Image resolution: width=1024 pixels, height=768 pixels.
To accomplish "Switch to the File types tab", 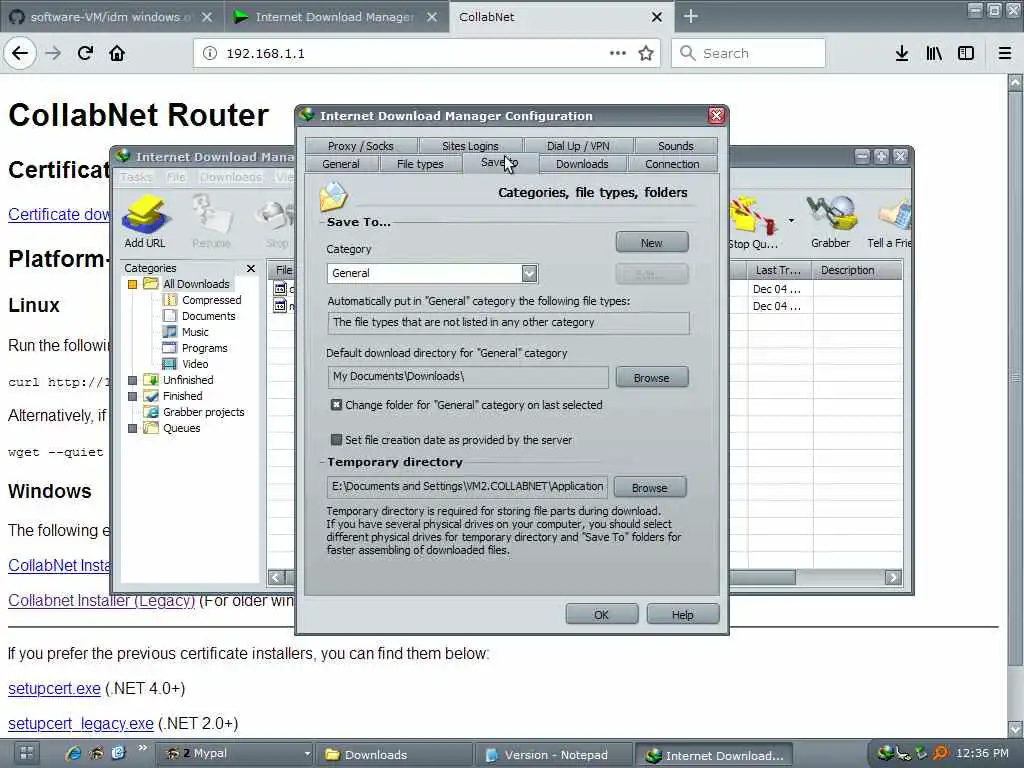I will (420, 164).
